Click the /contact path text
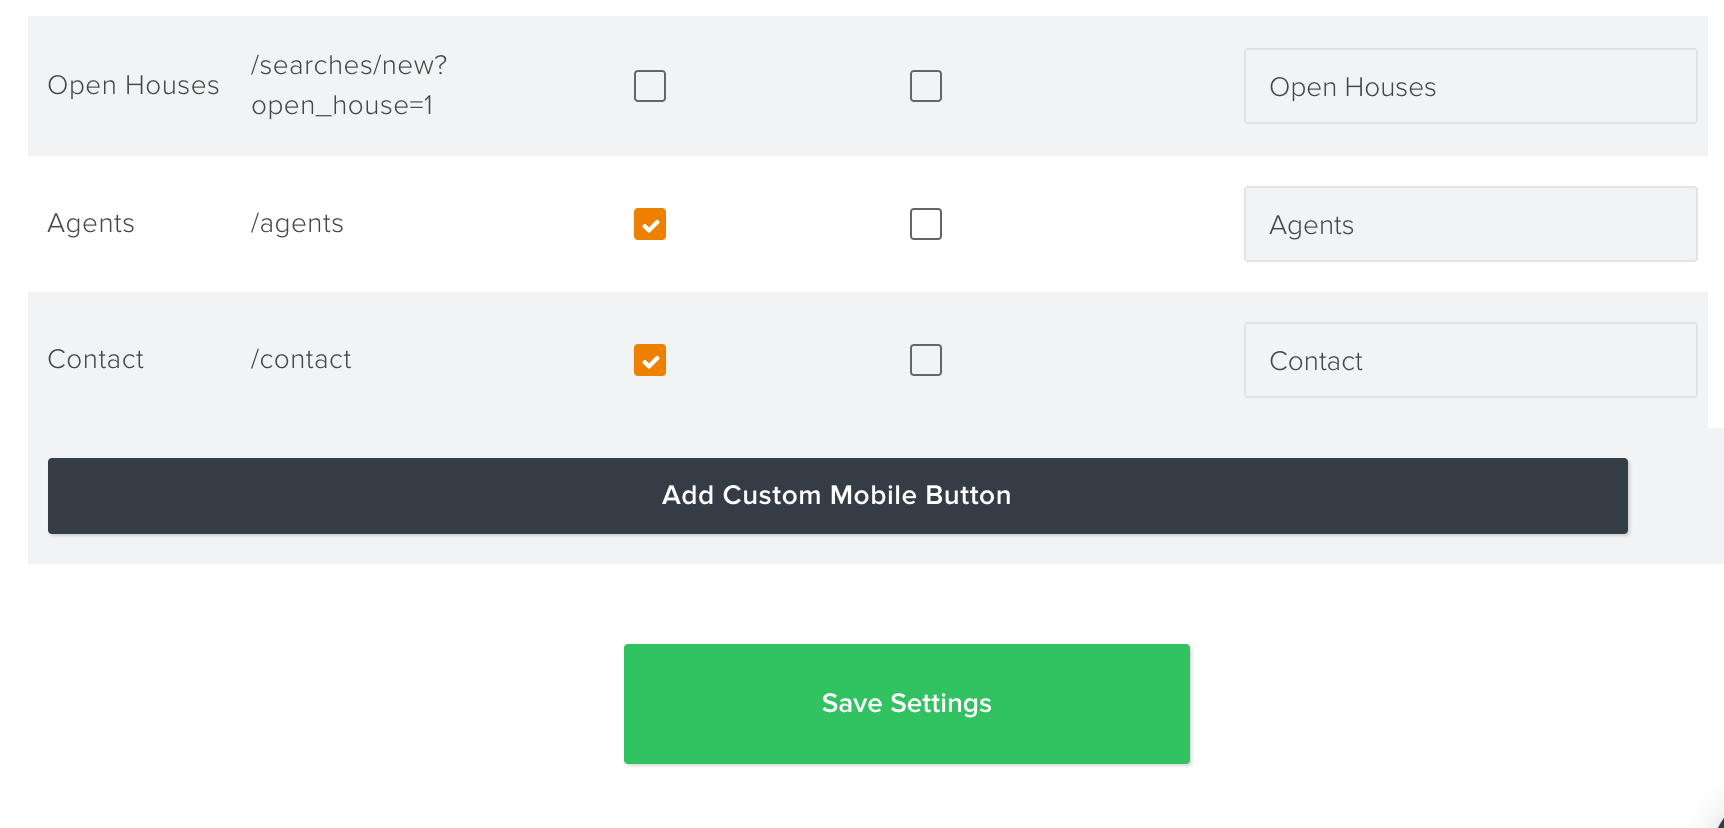Viewport: 1724px width, 828px height. (301, 360)
